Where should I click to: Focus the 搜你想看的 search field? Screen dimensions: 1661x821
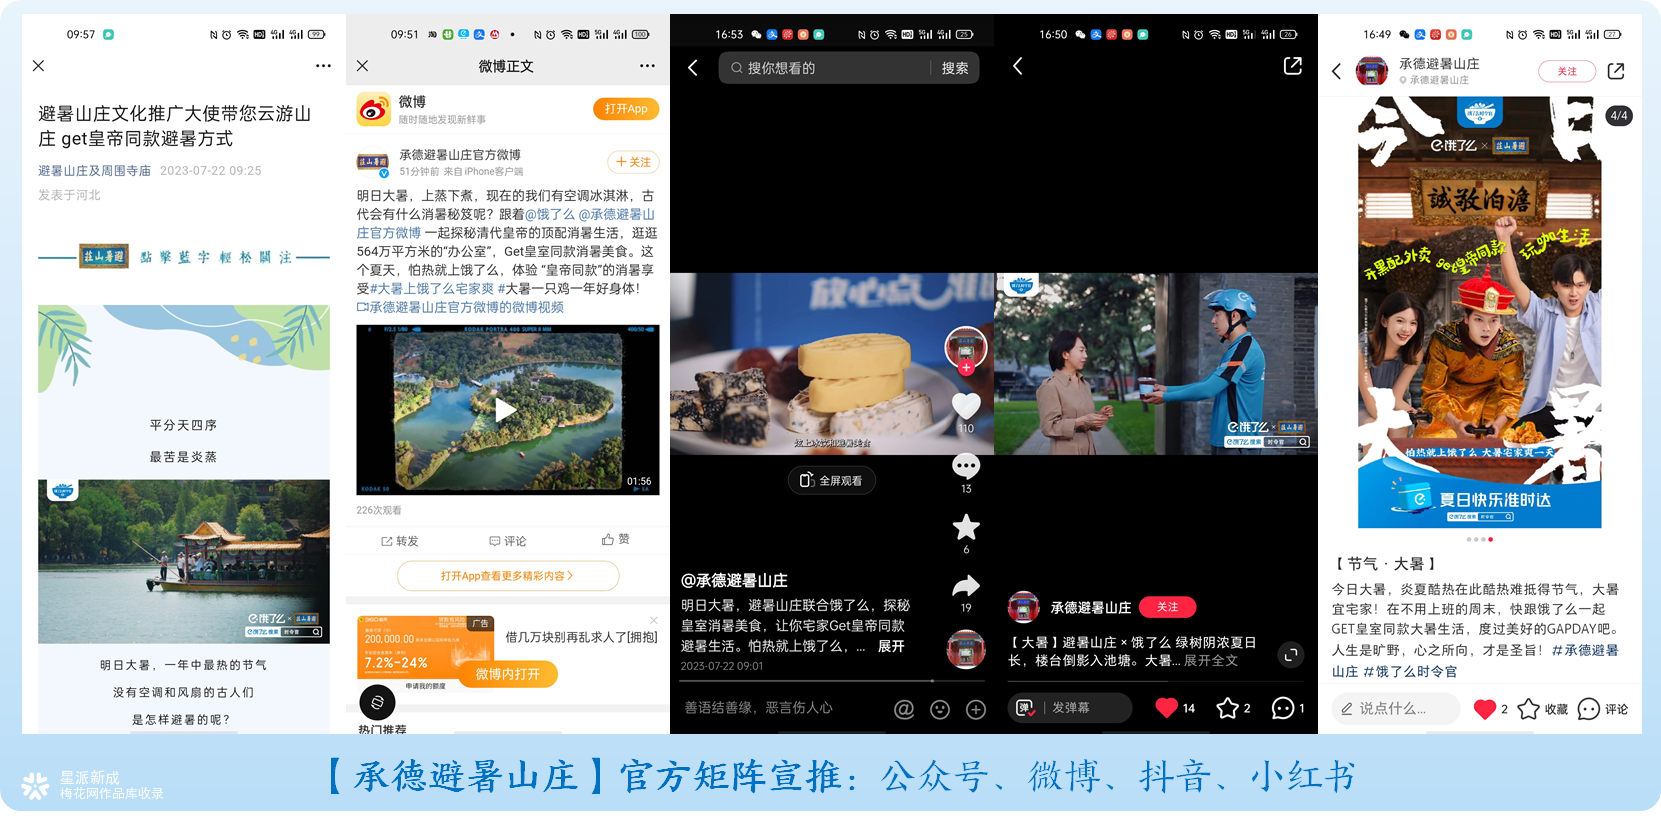[825, 68]
